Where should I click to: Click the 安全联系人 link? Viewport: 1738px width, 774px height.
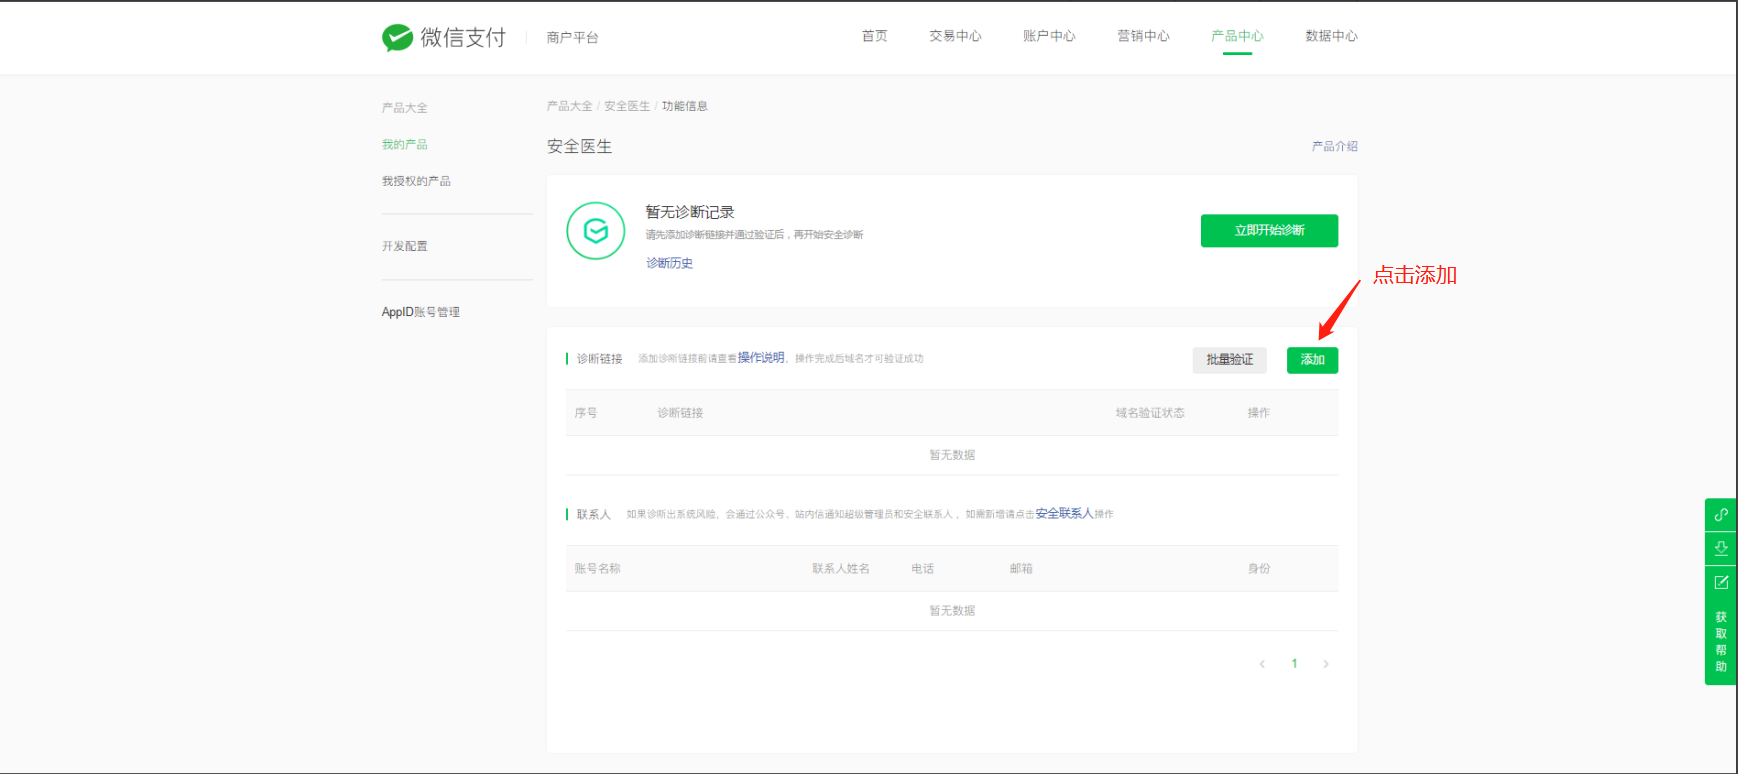(x=1064, y=513)
